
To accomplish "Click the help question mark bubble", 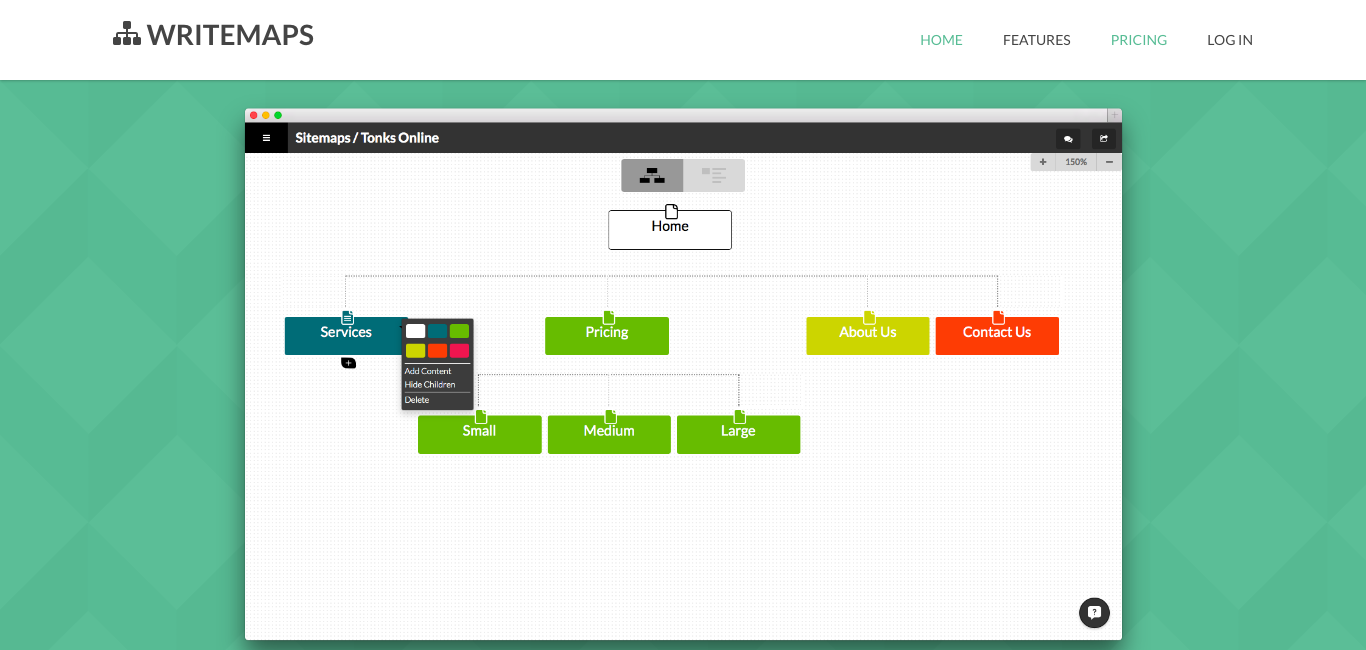I will 1094,613.
